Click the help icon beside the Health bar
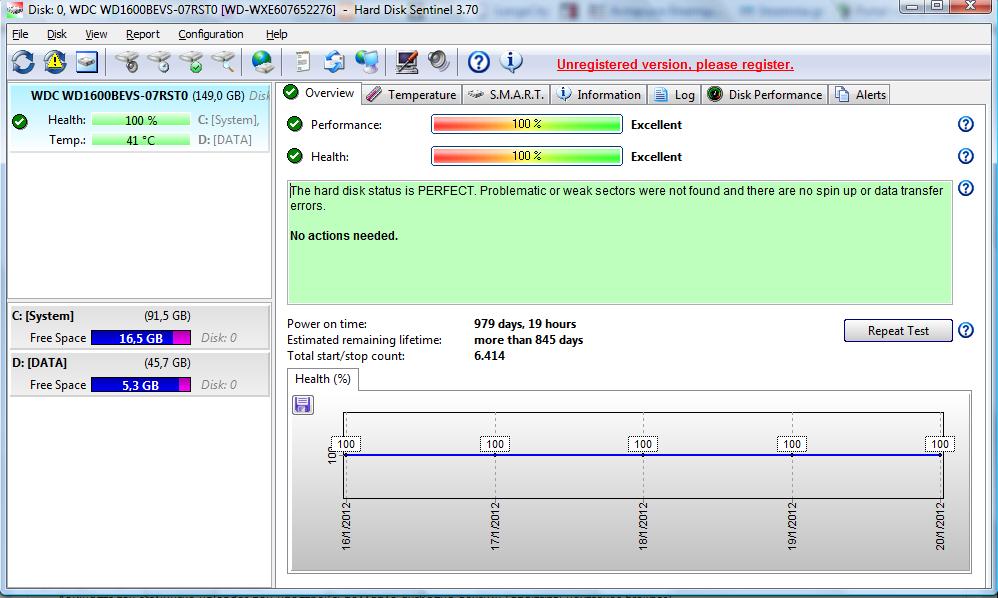998x598 pixels. tap(966, 156)
